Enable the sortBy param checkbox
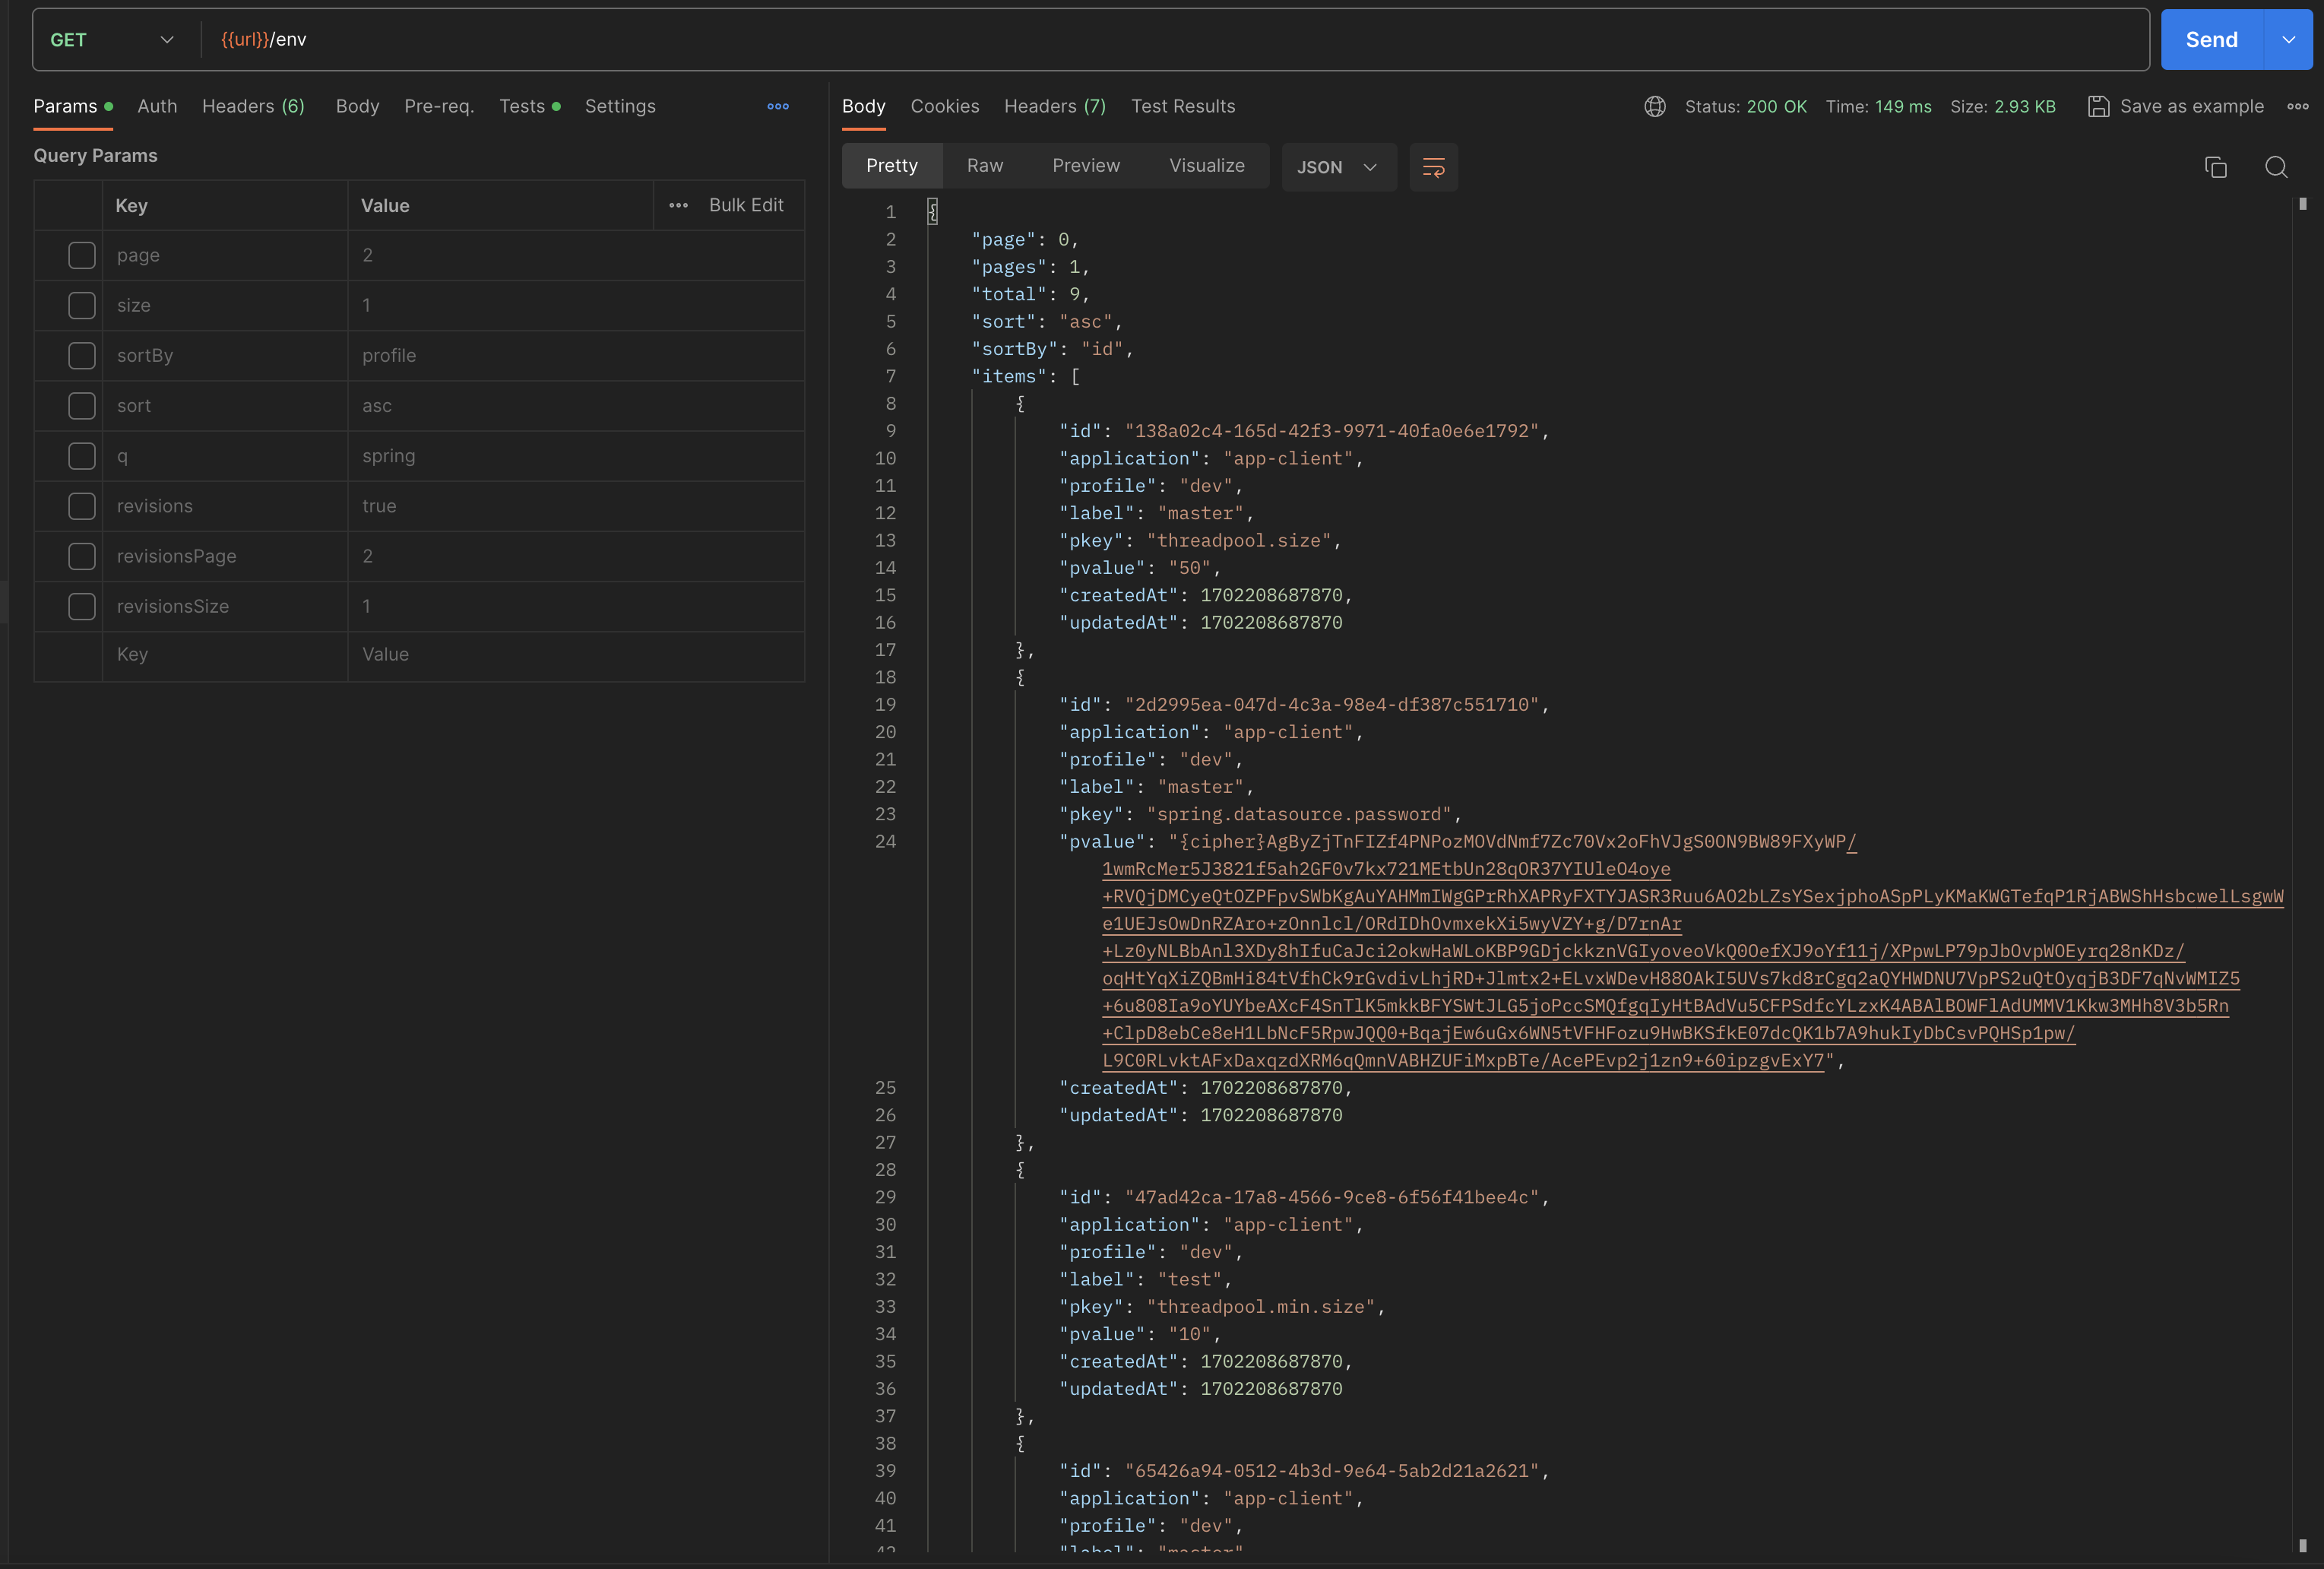The image size is (2324, 1569). coord(82,356)
